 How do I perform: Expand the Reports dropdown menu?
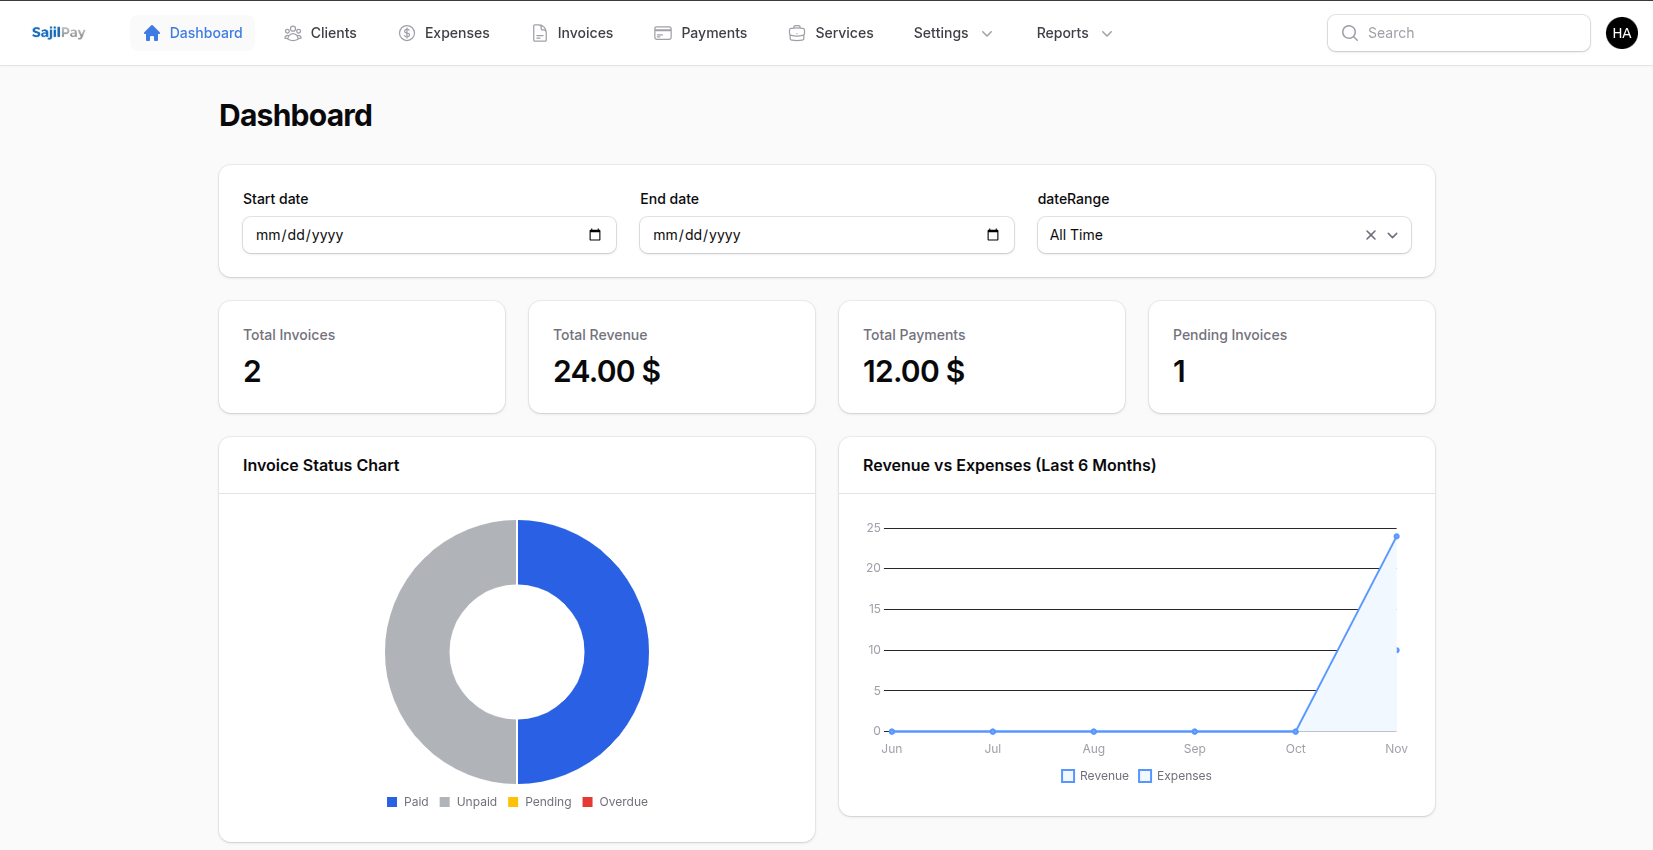1074,33
